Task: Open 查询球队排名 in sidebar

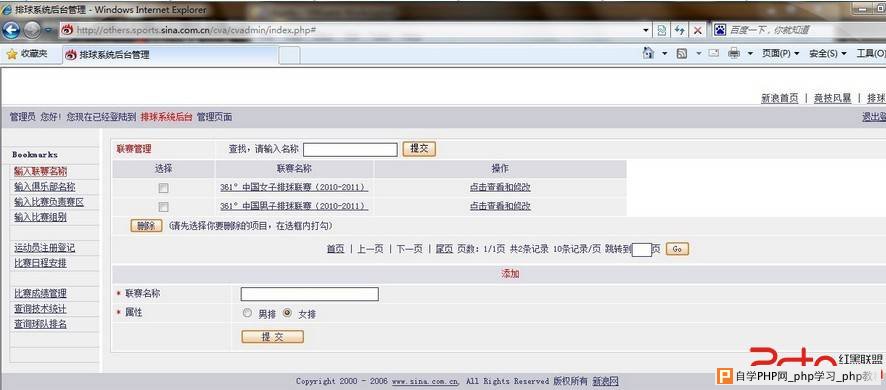Action: (x=40, y=324)
